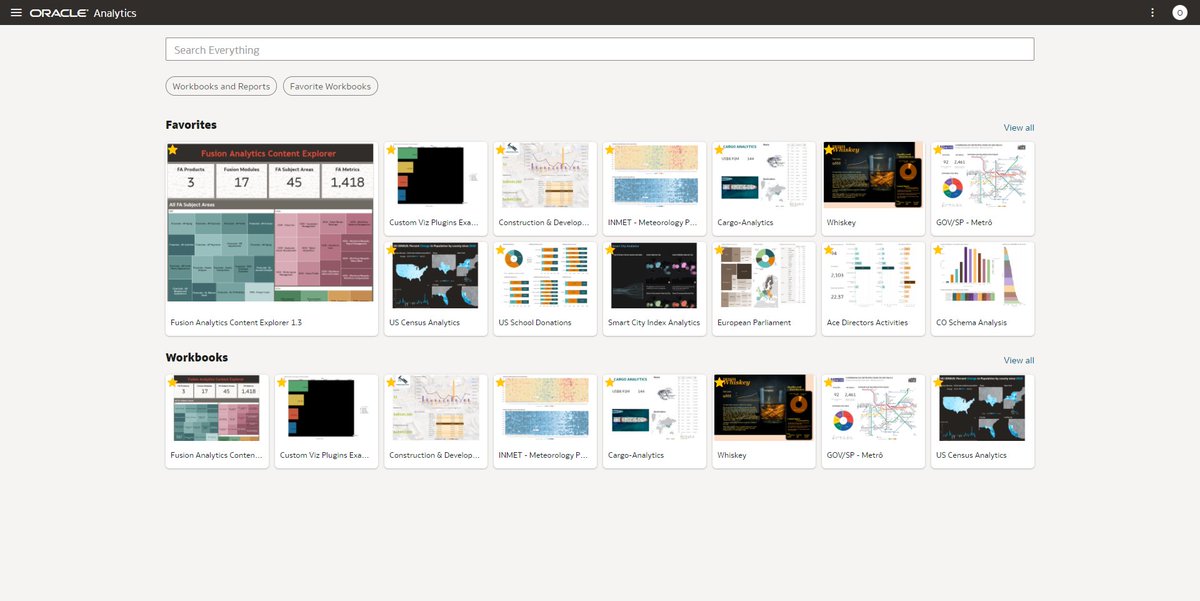Viewport: 1200px width, 601px height.
Task: Toggle favorite star on US School Donations card
Action: [499, 250]
